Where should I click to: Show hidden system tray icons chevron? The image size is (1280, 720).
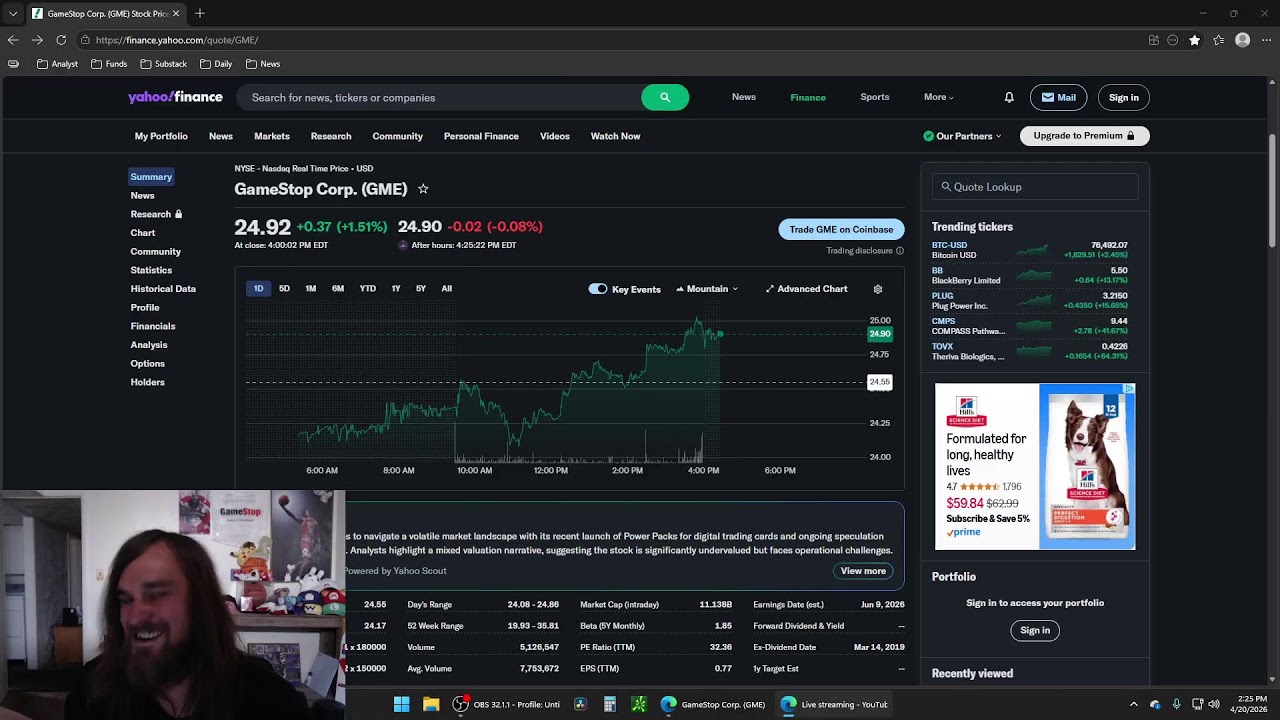1133,704
